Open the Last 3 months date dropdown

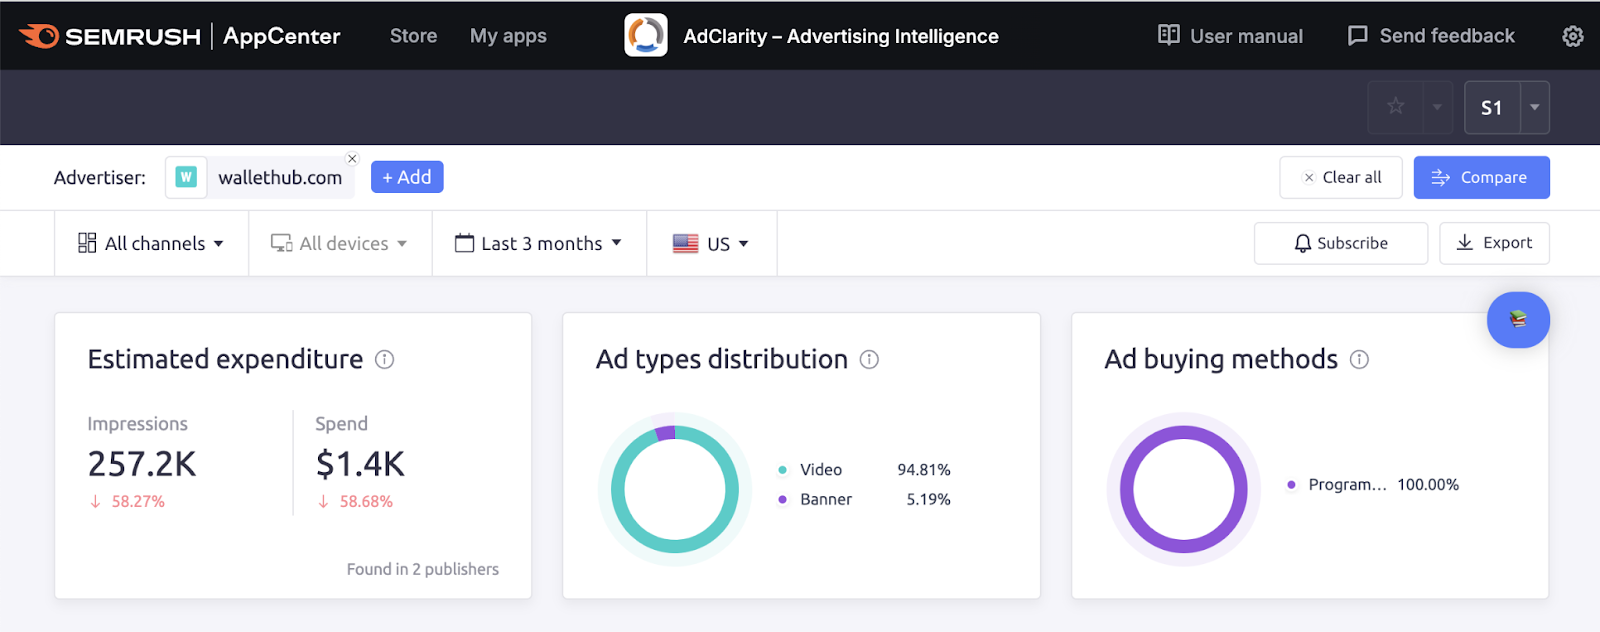[x=539, y=243]
